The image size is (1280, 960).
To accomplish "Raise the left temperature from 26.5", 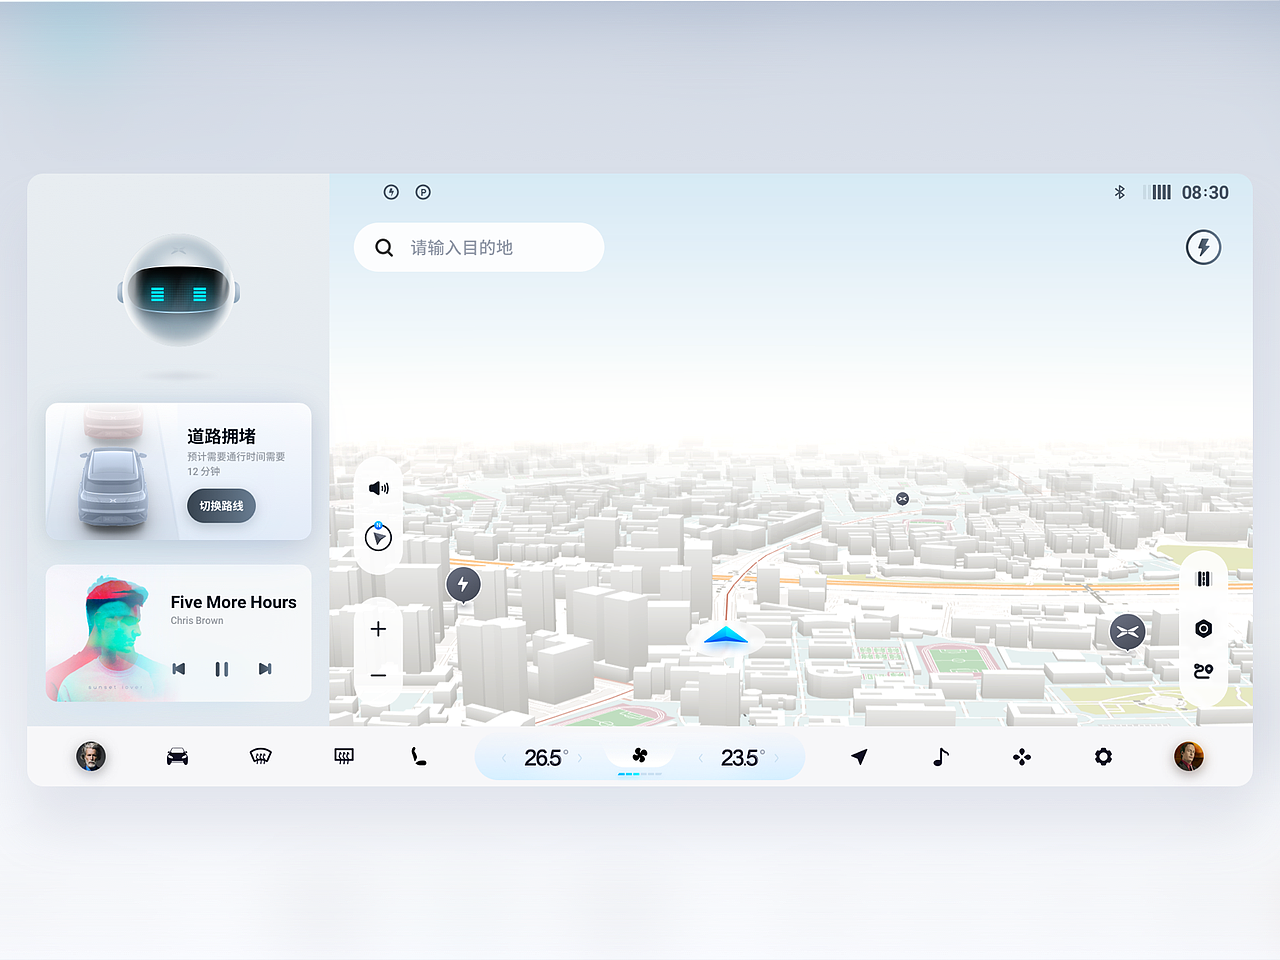I will tap(580, 758).
